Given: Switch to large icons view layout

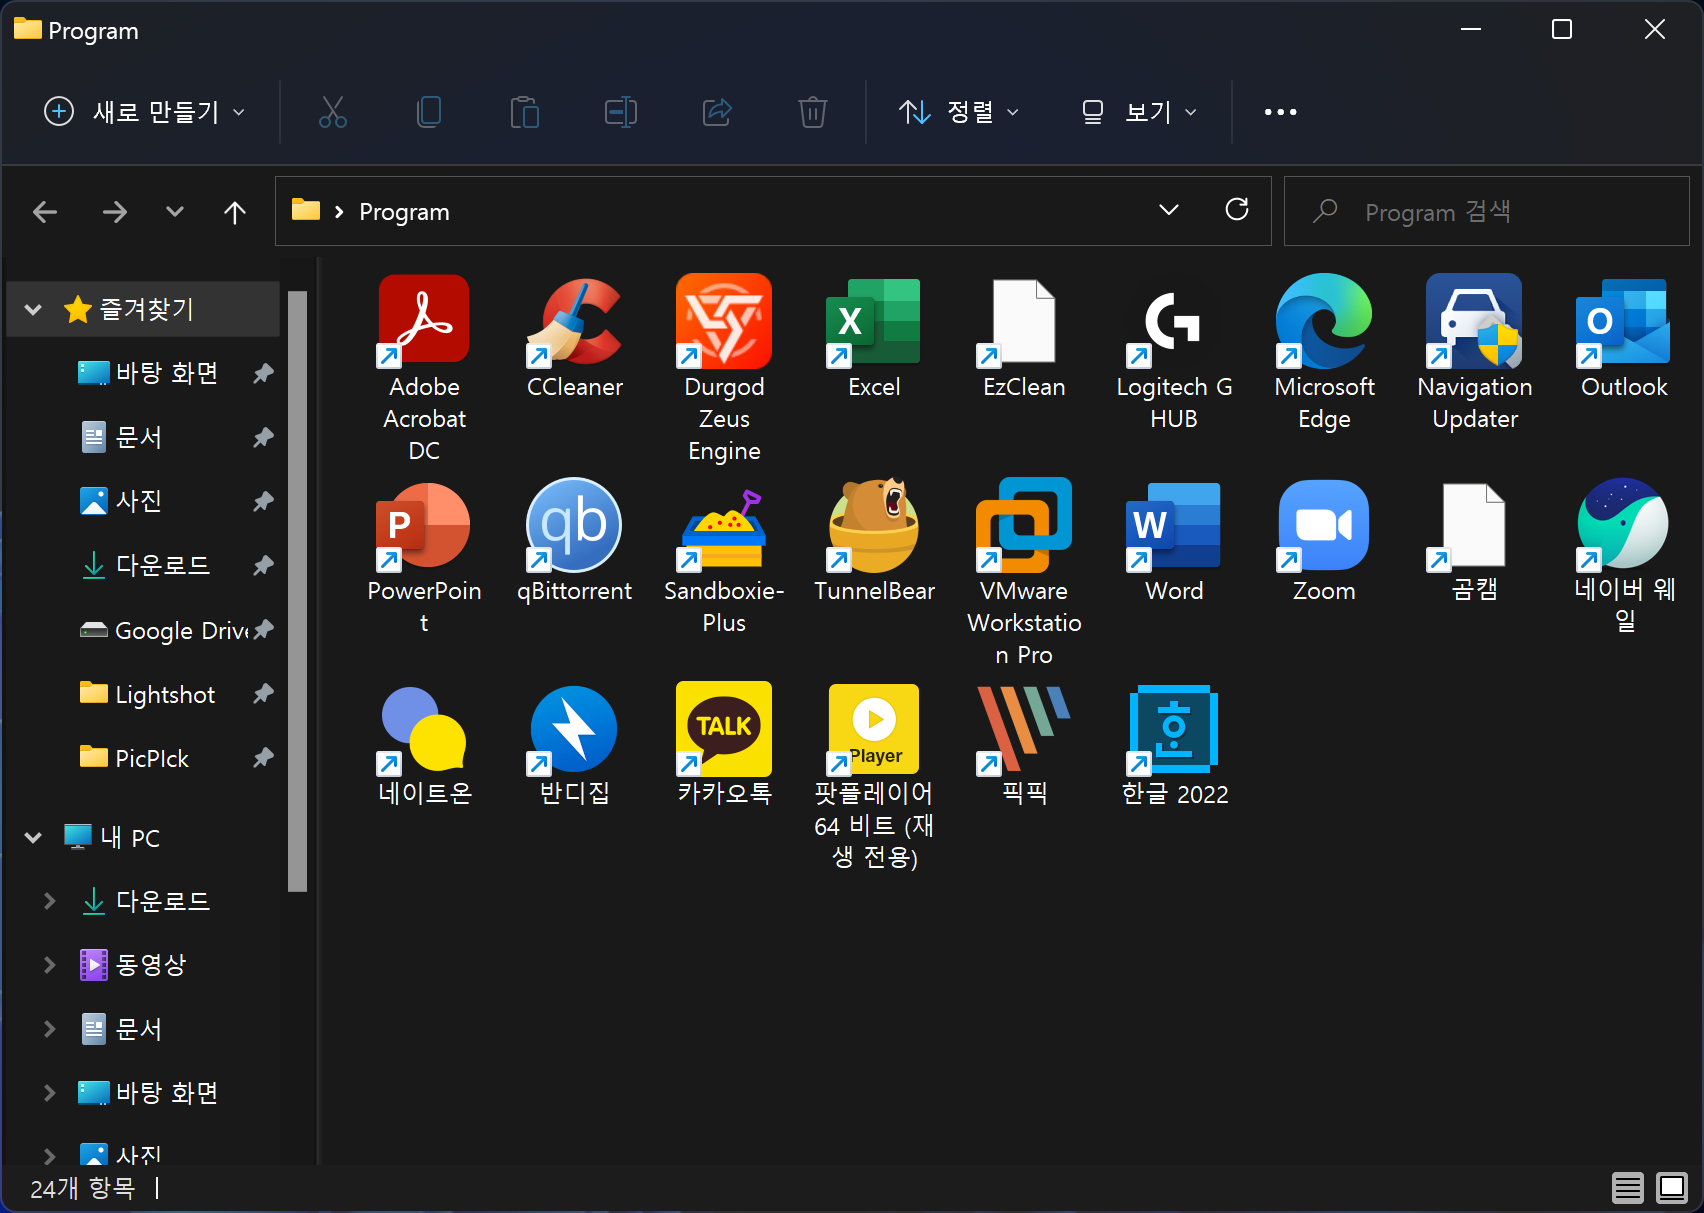Looking at the screenshot, I should pyautogui.click(x=1671, y=1187).
